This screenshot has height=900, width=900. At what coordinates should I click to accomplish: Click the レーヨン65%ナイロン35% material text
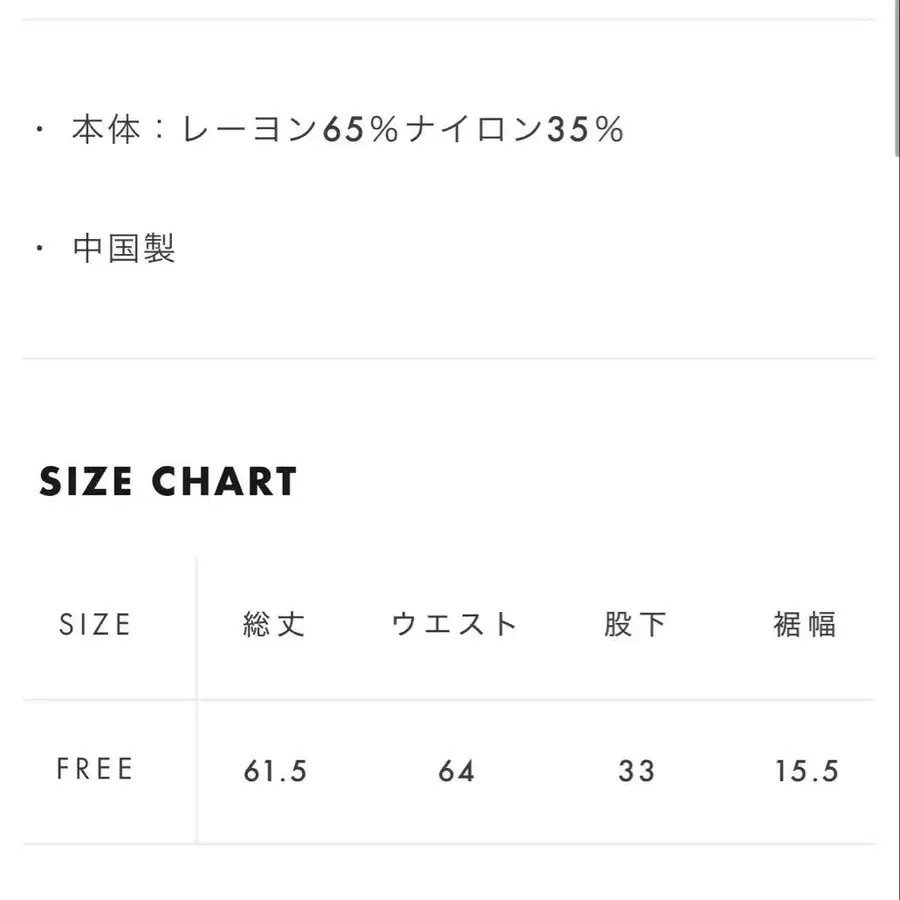pyautogui.click(x=403, y=129)
